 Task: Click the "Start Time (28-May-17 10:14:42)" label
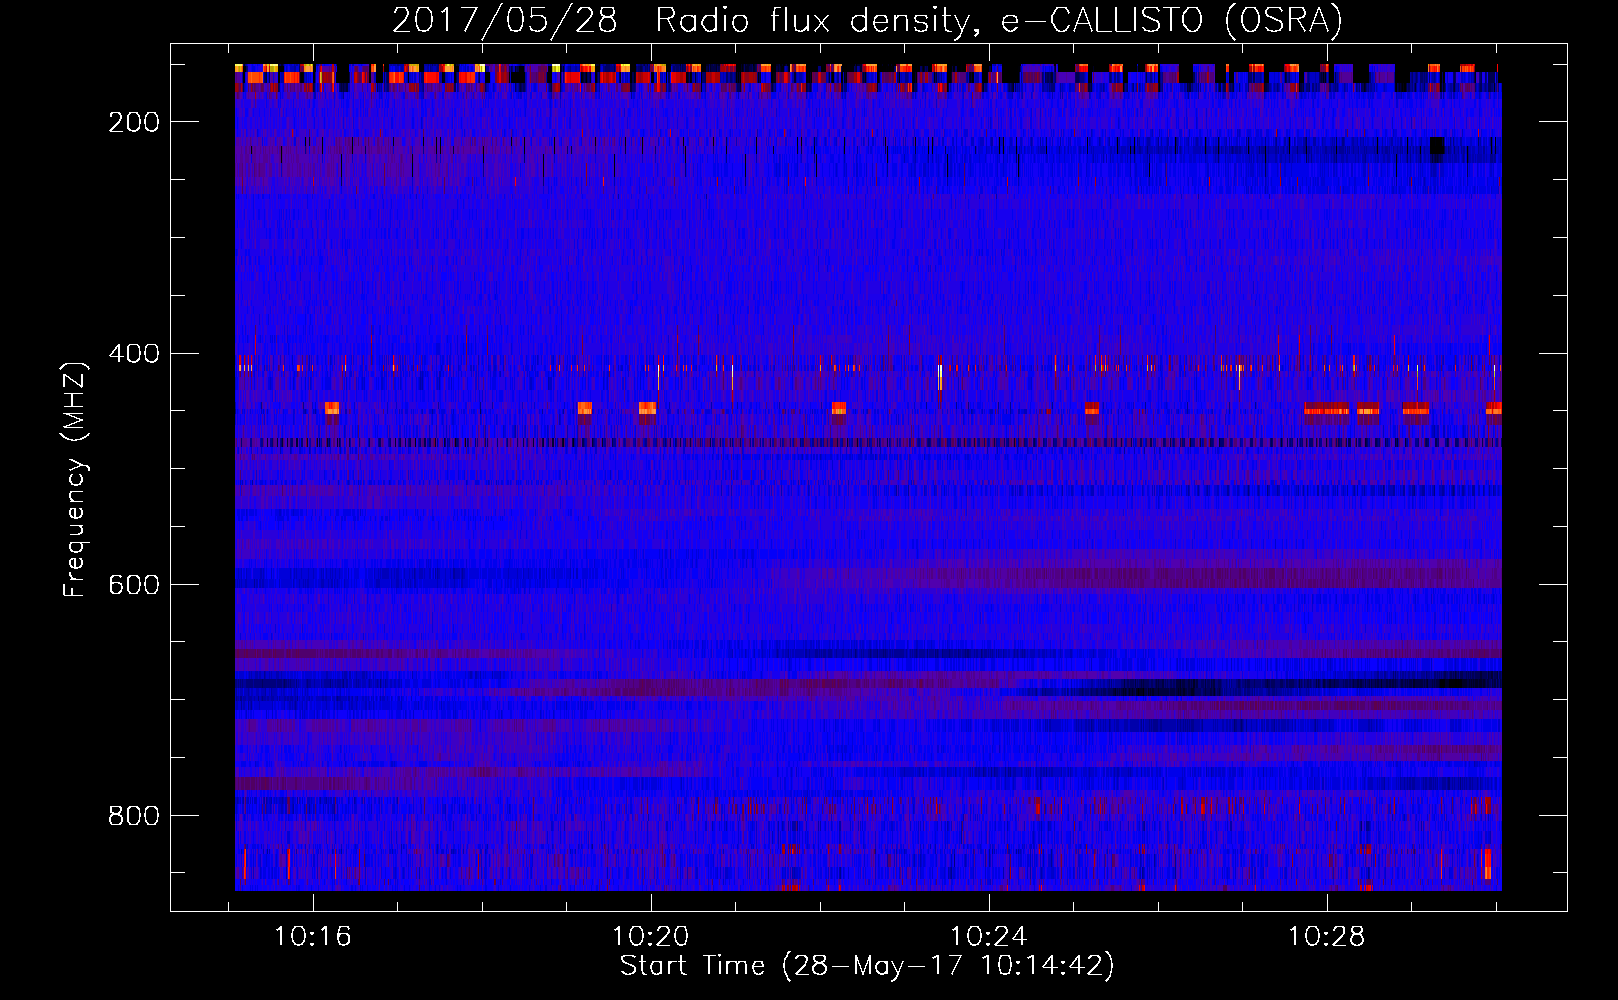[x=867, y=966]
